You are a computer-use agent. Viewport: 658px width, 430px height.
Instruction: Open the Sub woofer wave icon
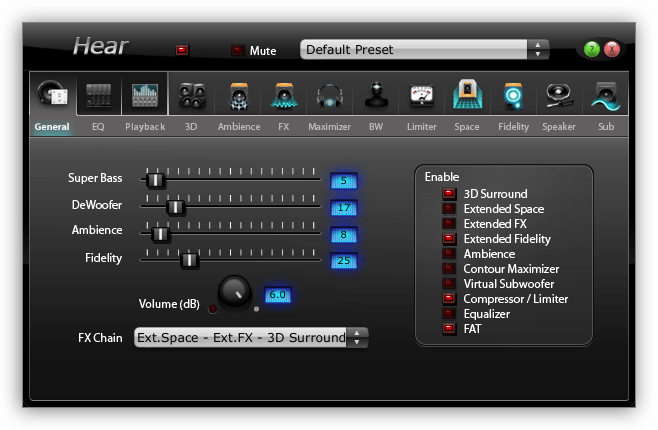pyautogui.click(x=605, y=96)
